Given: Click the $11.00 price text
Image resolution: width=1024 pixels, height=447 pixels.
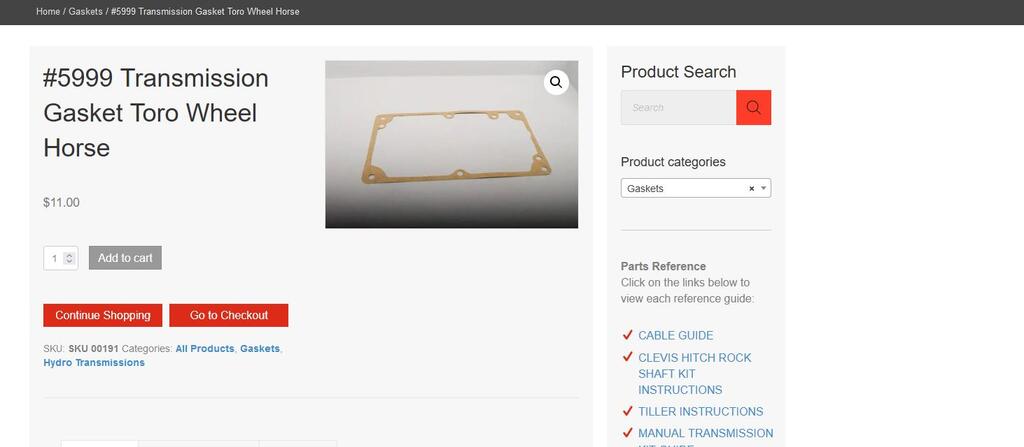Looking at the screenshot, I should click(61, 203).
